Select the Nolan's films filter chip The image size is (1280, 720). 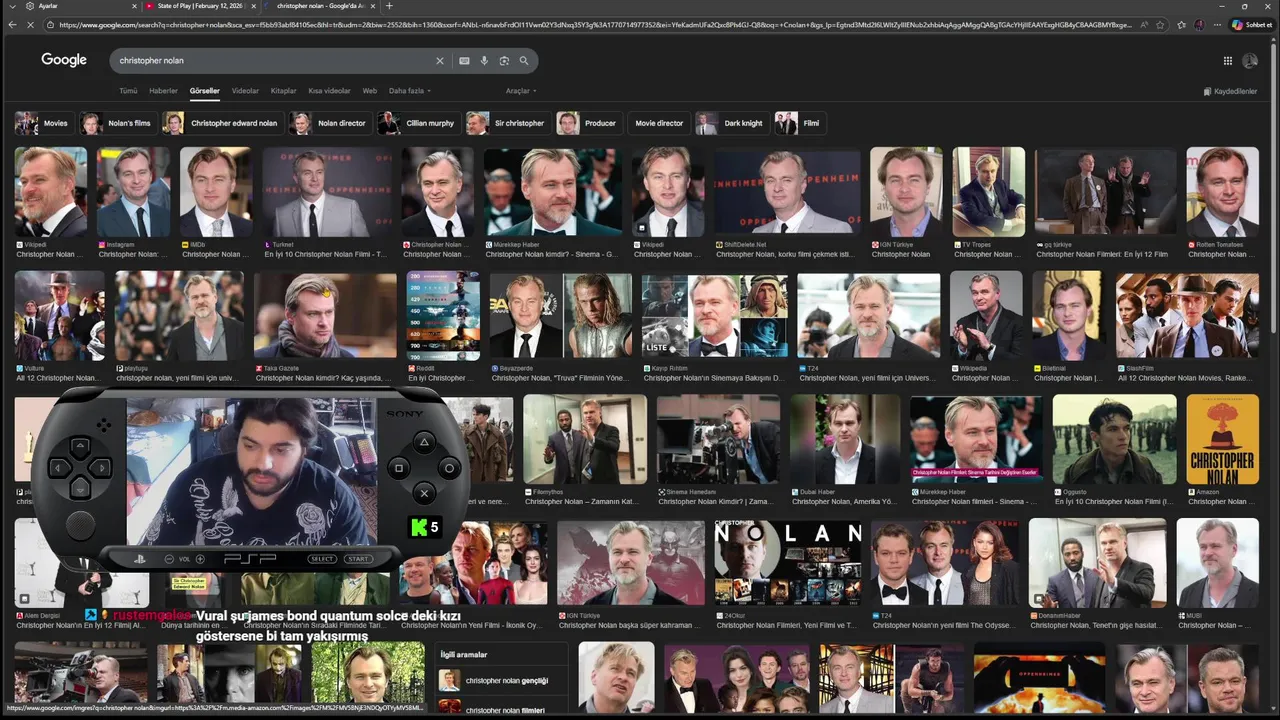(x=117, y=123)
